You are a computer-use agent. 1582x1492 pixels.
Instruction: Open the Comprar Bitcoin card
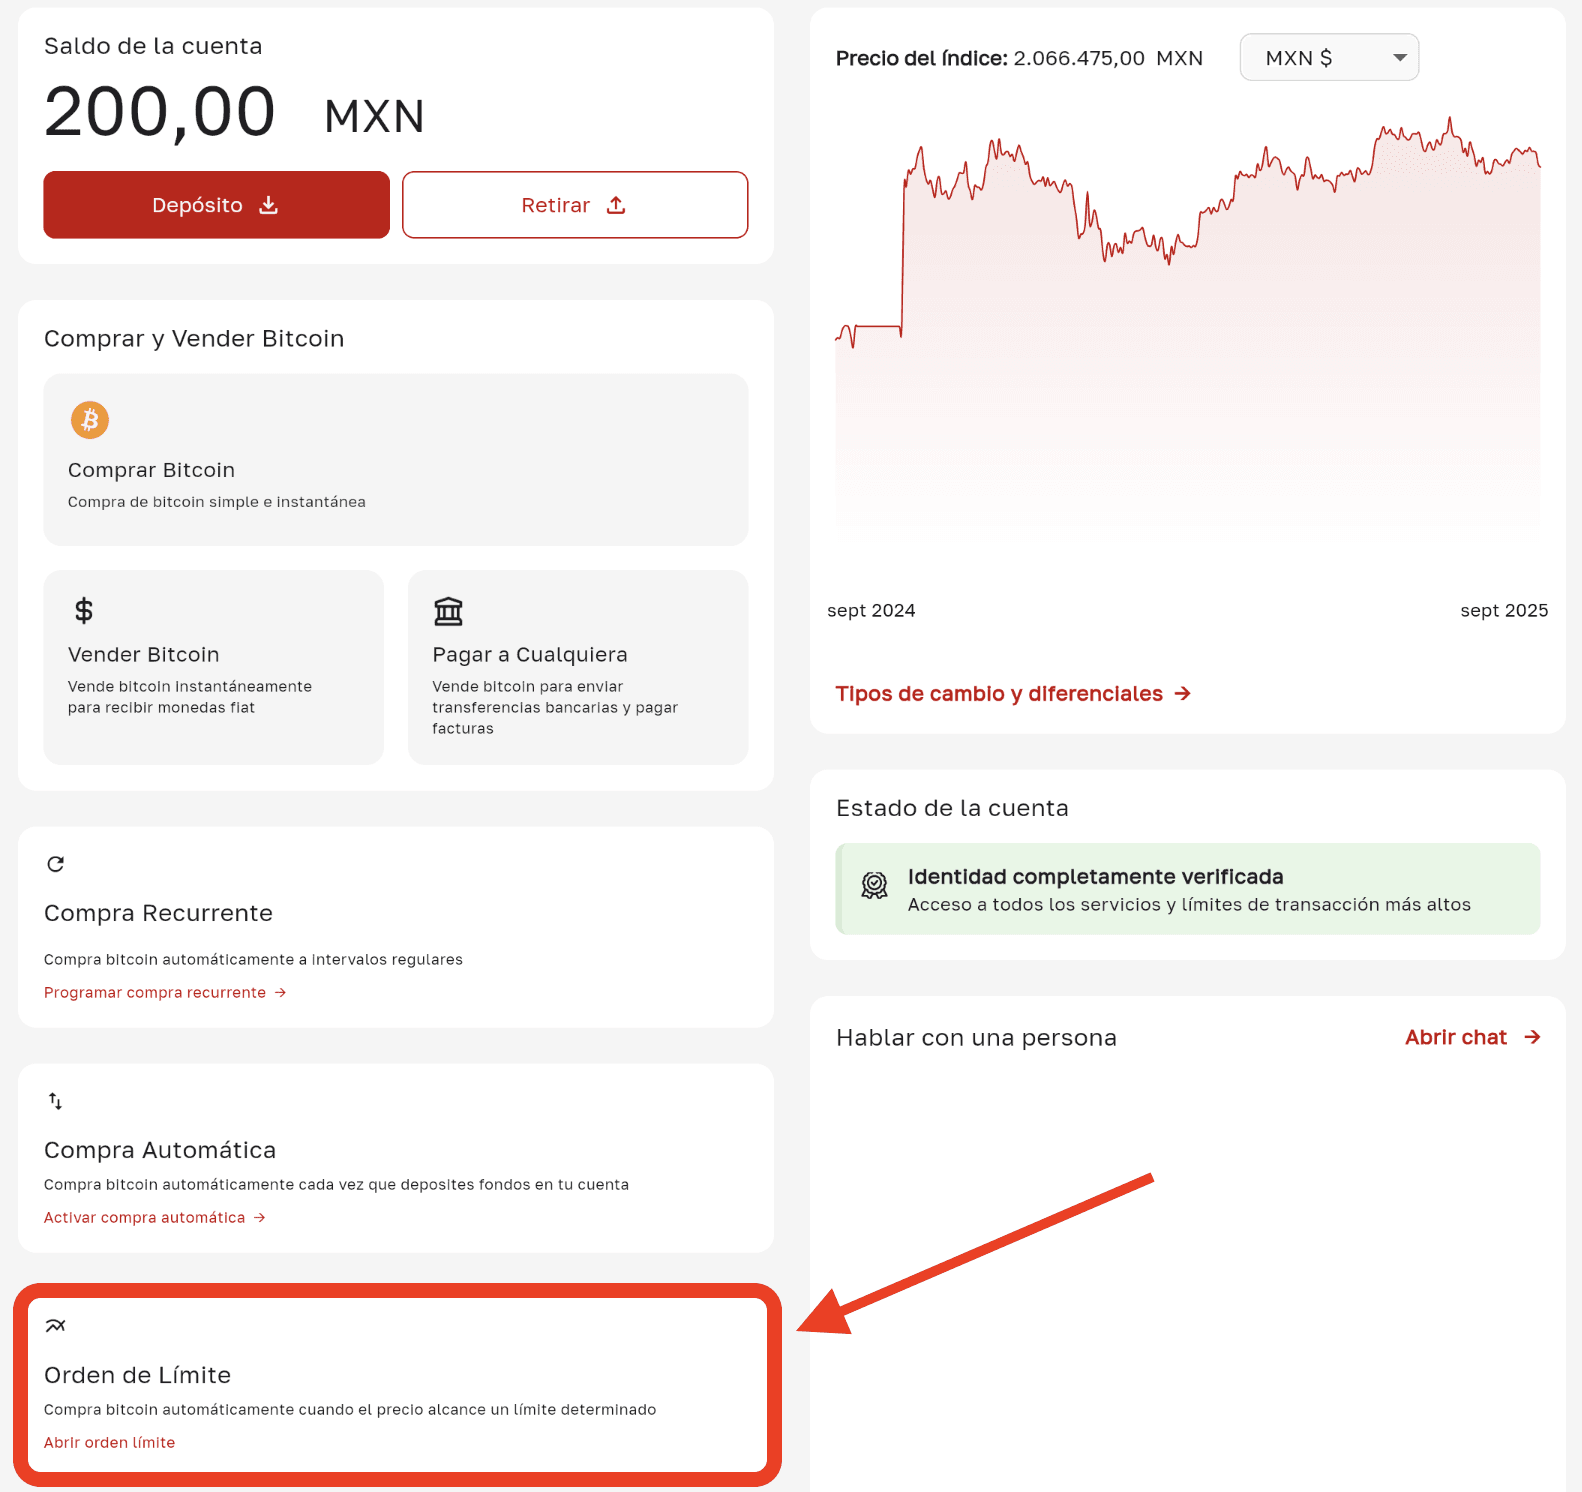pyautogui.click(x=395, y=460)
